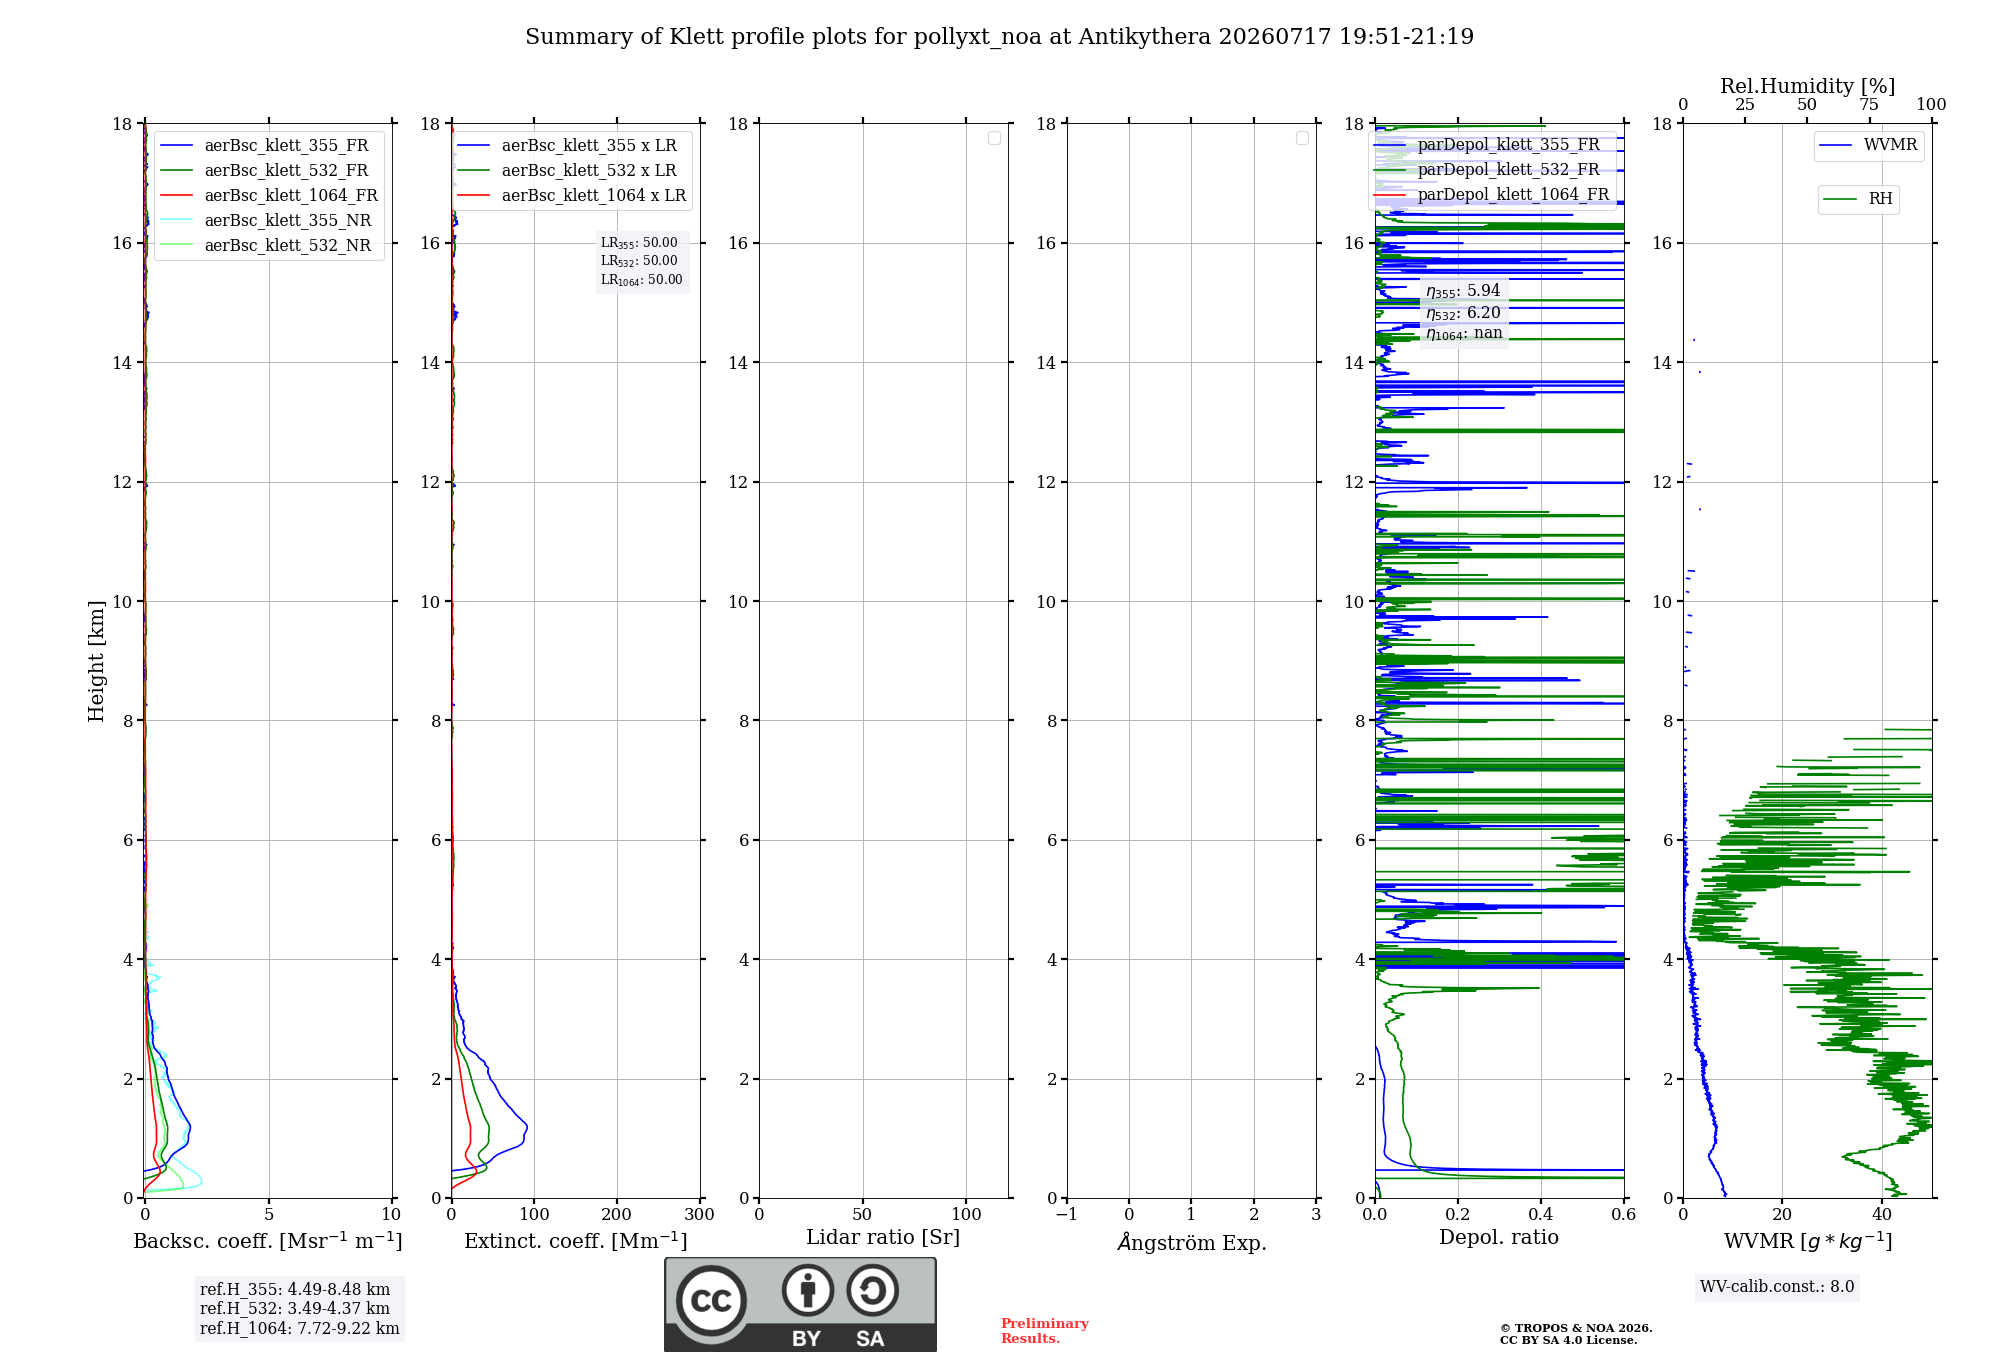This screenshot has width=2000, height=1360.
Task: Click the blue WVMR legend entry
Action: pos(1869,145)
